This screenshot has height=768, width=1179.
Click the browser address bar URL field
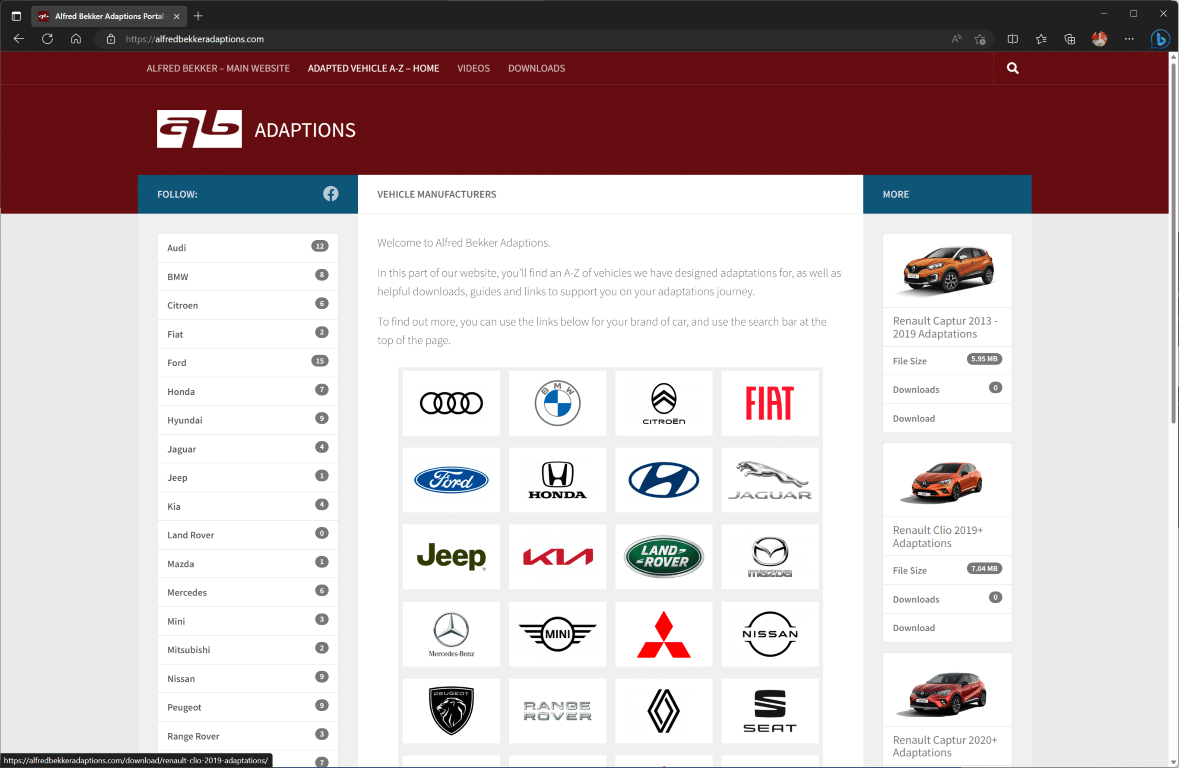[x=526, y=39]
